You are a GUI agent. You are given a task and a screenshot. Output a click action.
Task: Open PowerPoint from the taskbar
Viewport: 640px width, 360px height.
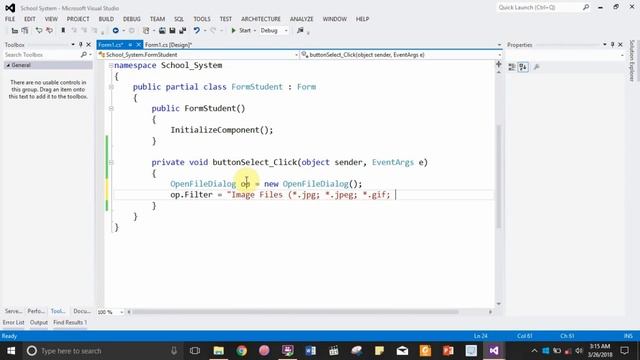tap(448, 351)
